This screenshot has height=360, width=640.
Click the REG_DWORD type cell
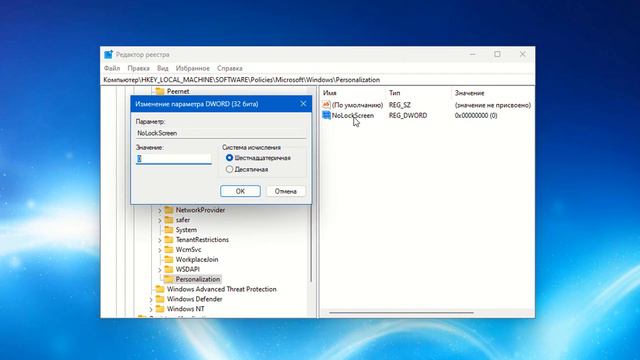coord(408,116)
